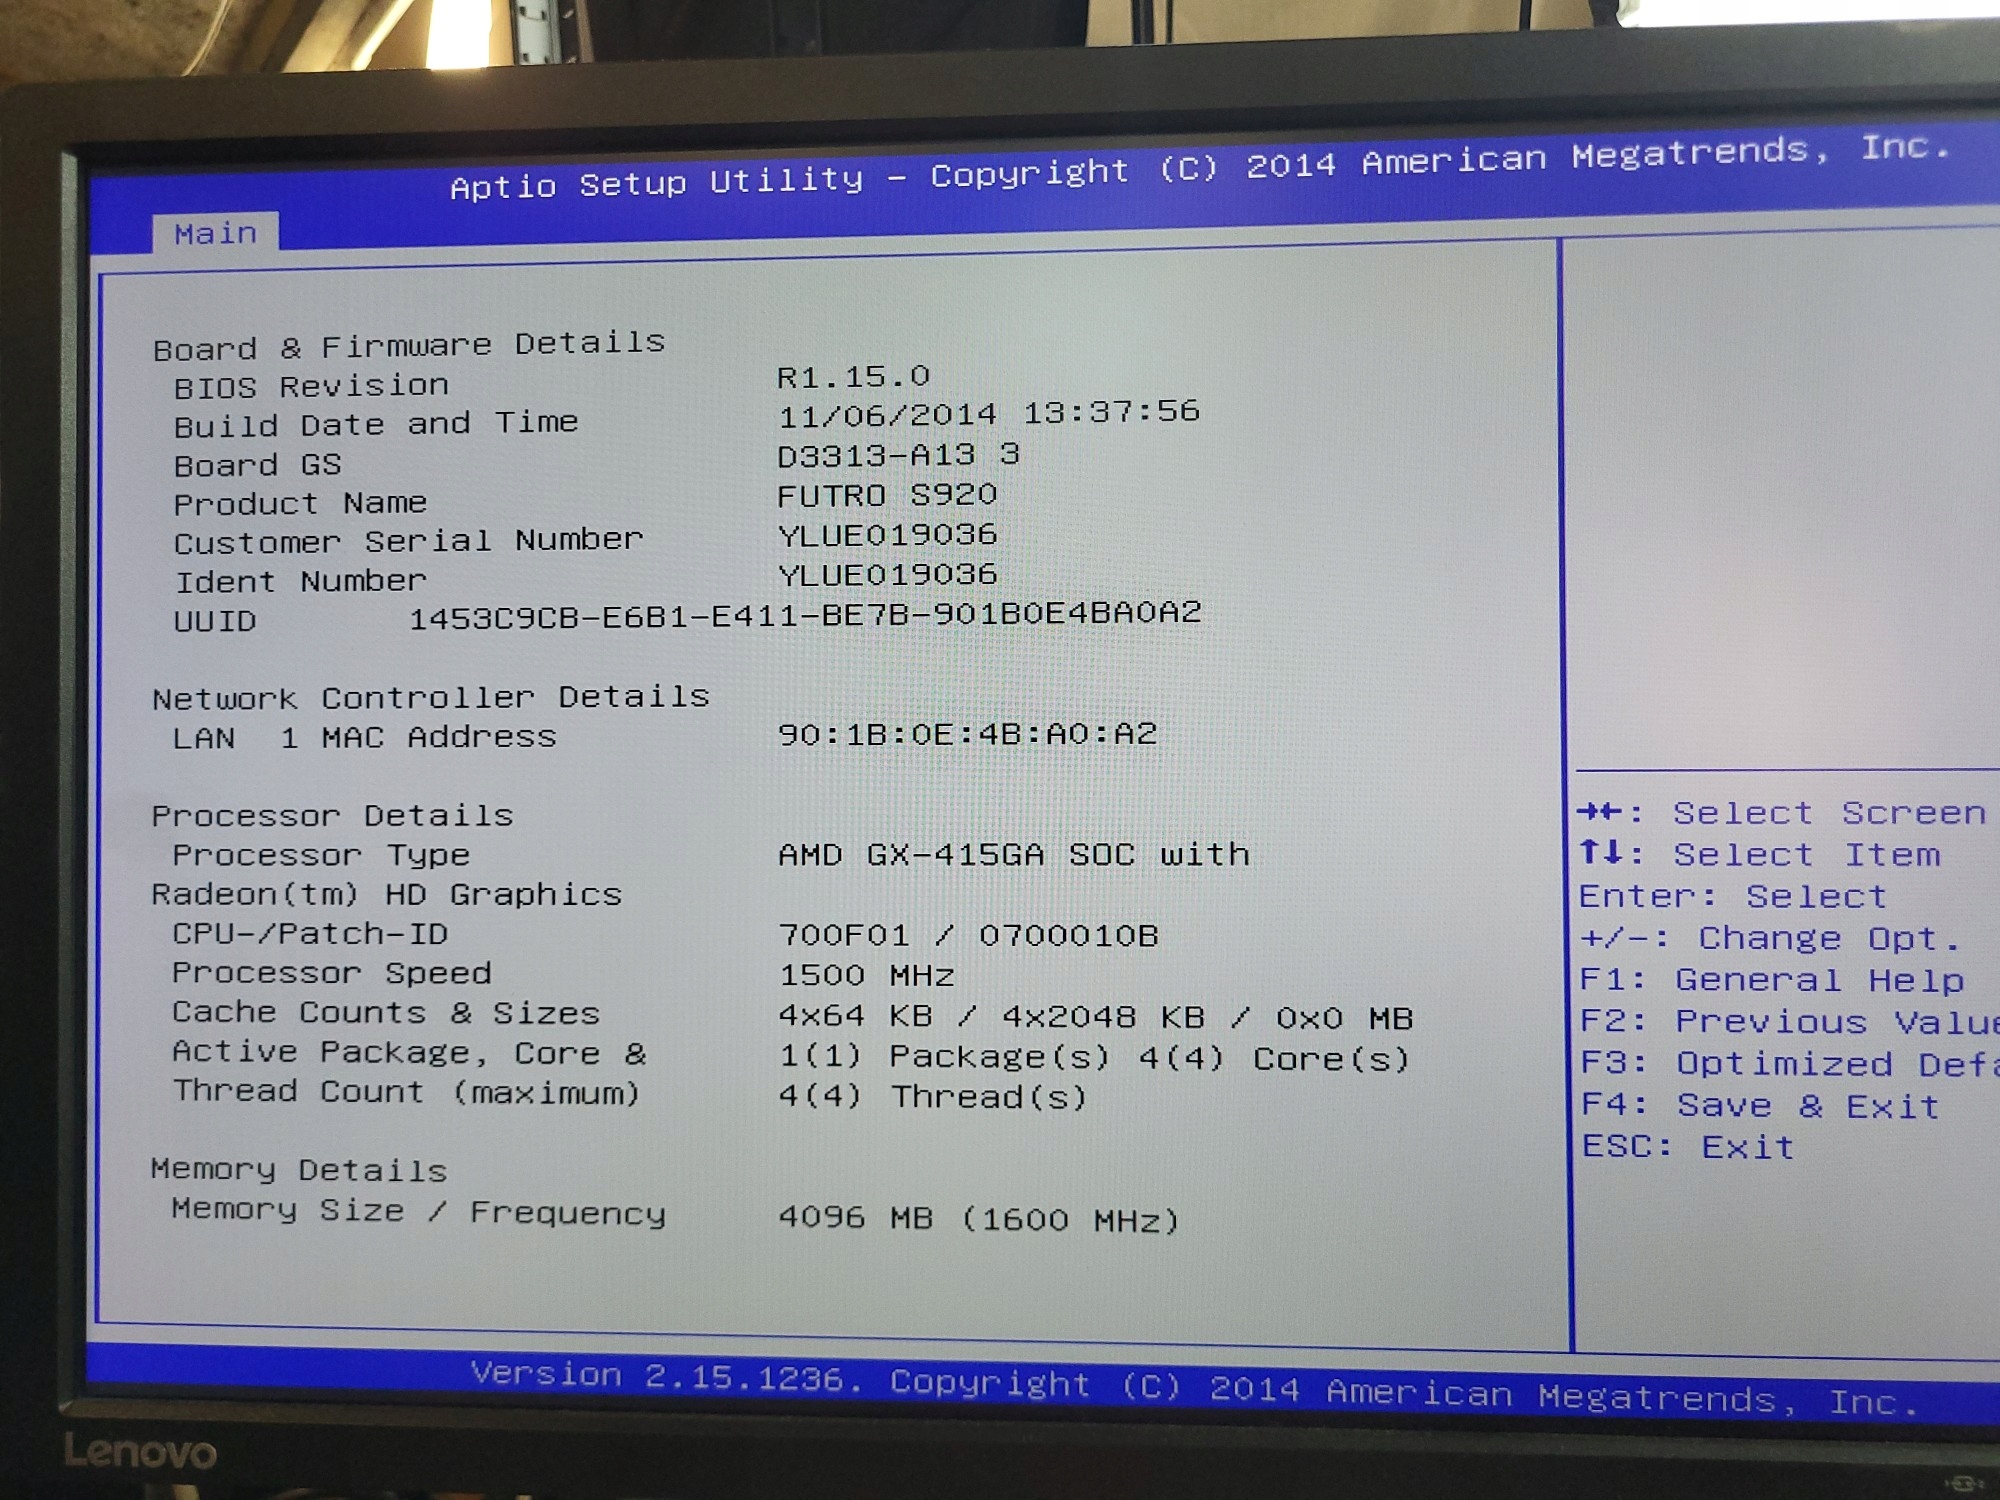Click the left-right arrows Select Screen icon

1599,812
